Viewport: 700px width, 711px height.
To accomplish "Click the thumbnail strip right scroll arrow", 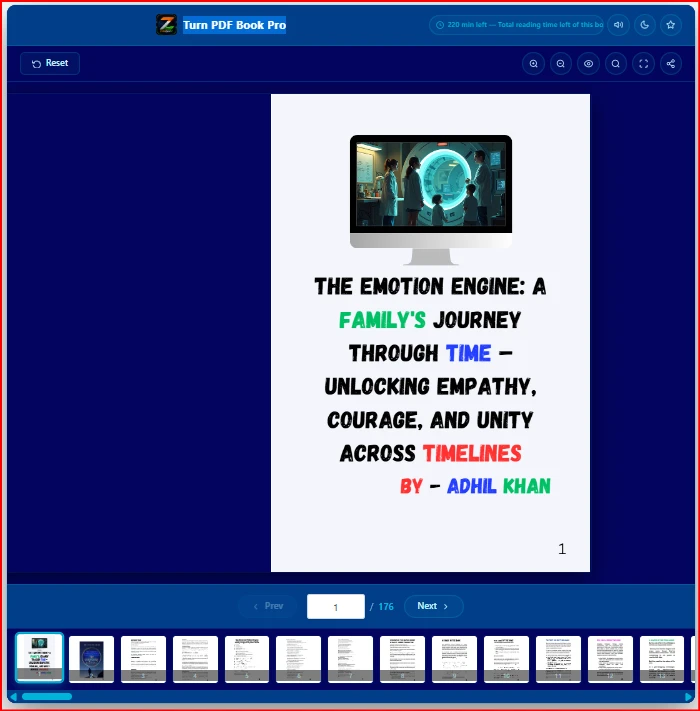I will click(x=689, y=696).
